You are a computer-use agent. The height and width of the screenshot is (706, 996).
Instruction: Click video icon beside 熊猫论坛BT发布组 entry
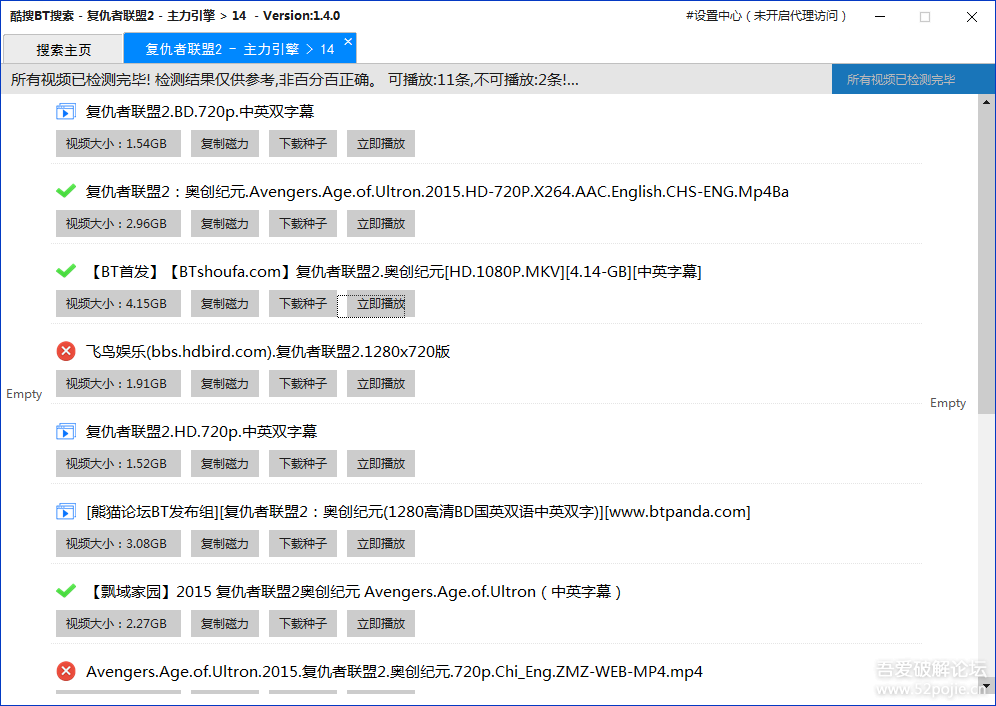(x=65, y=512)
